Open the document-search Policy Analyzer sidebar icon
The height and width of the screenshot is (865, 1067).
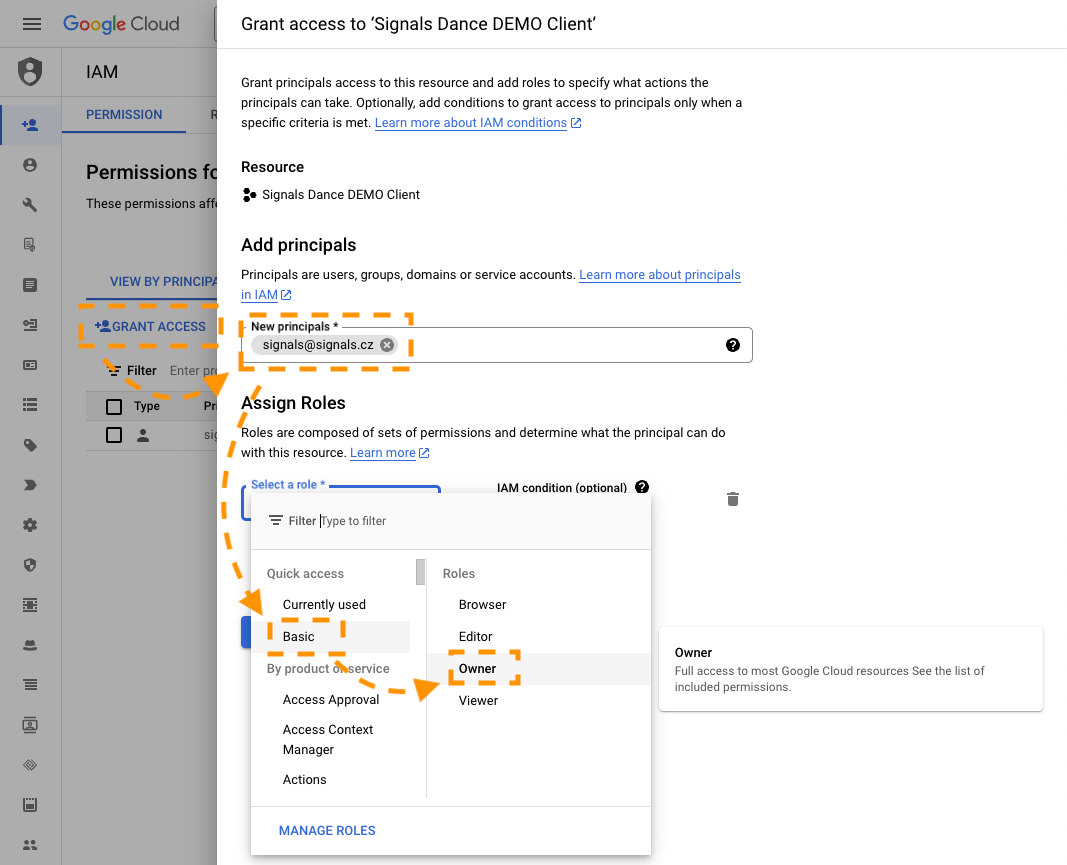[30, 244]
